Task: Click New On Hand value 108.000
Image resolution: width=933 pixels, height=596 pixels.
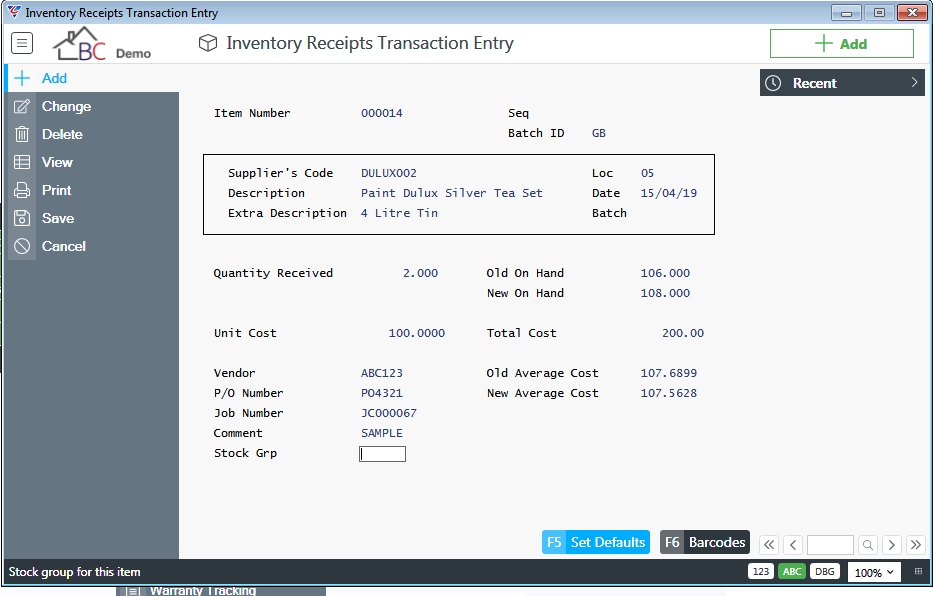Action: point(665,293)
